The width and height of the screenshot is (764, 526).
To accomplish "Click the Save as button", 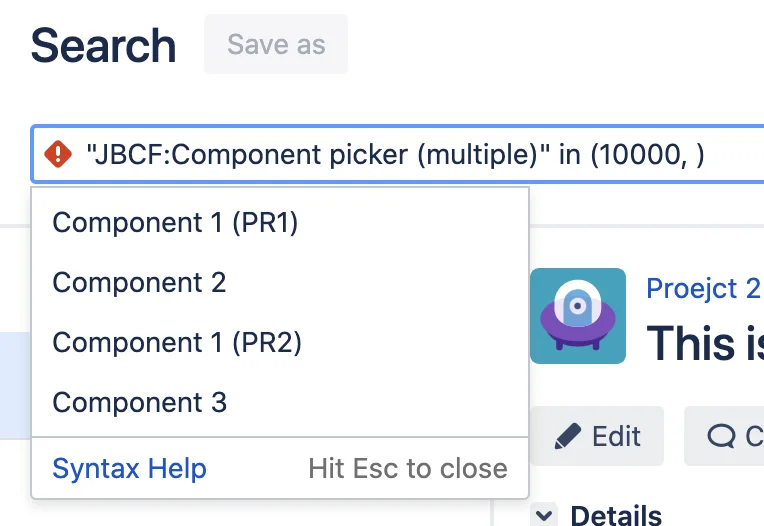I will coord(276,44).
